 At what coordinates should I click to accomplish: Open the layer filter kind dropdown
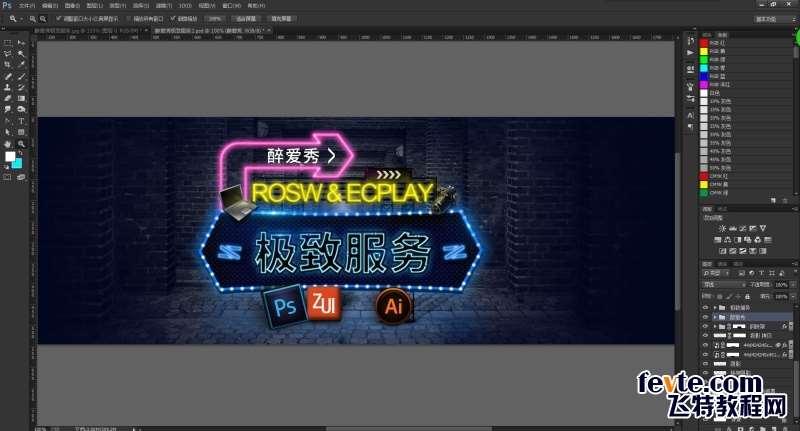[716, 273]
